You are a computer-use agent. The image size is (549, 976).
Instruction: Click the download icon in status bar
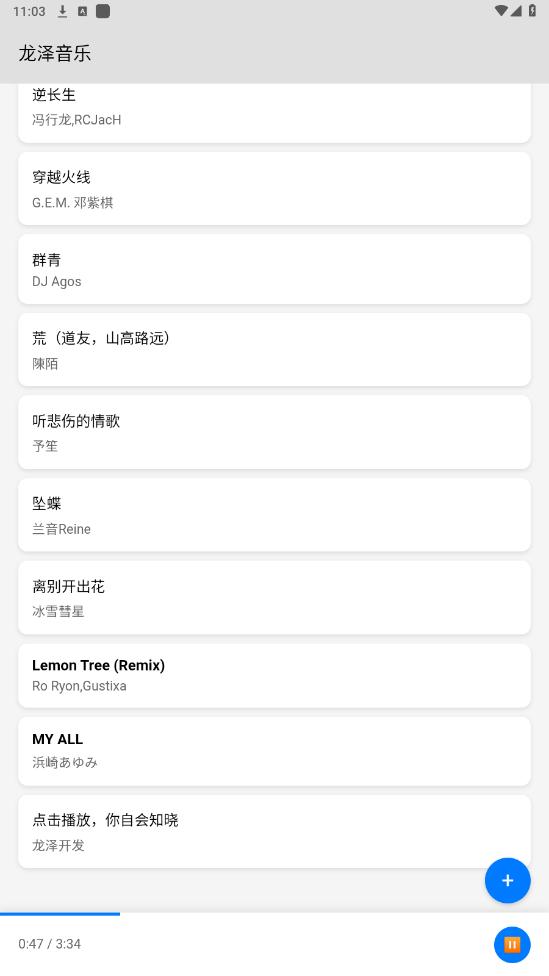pos(62,11)
